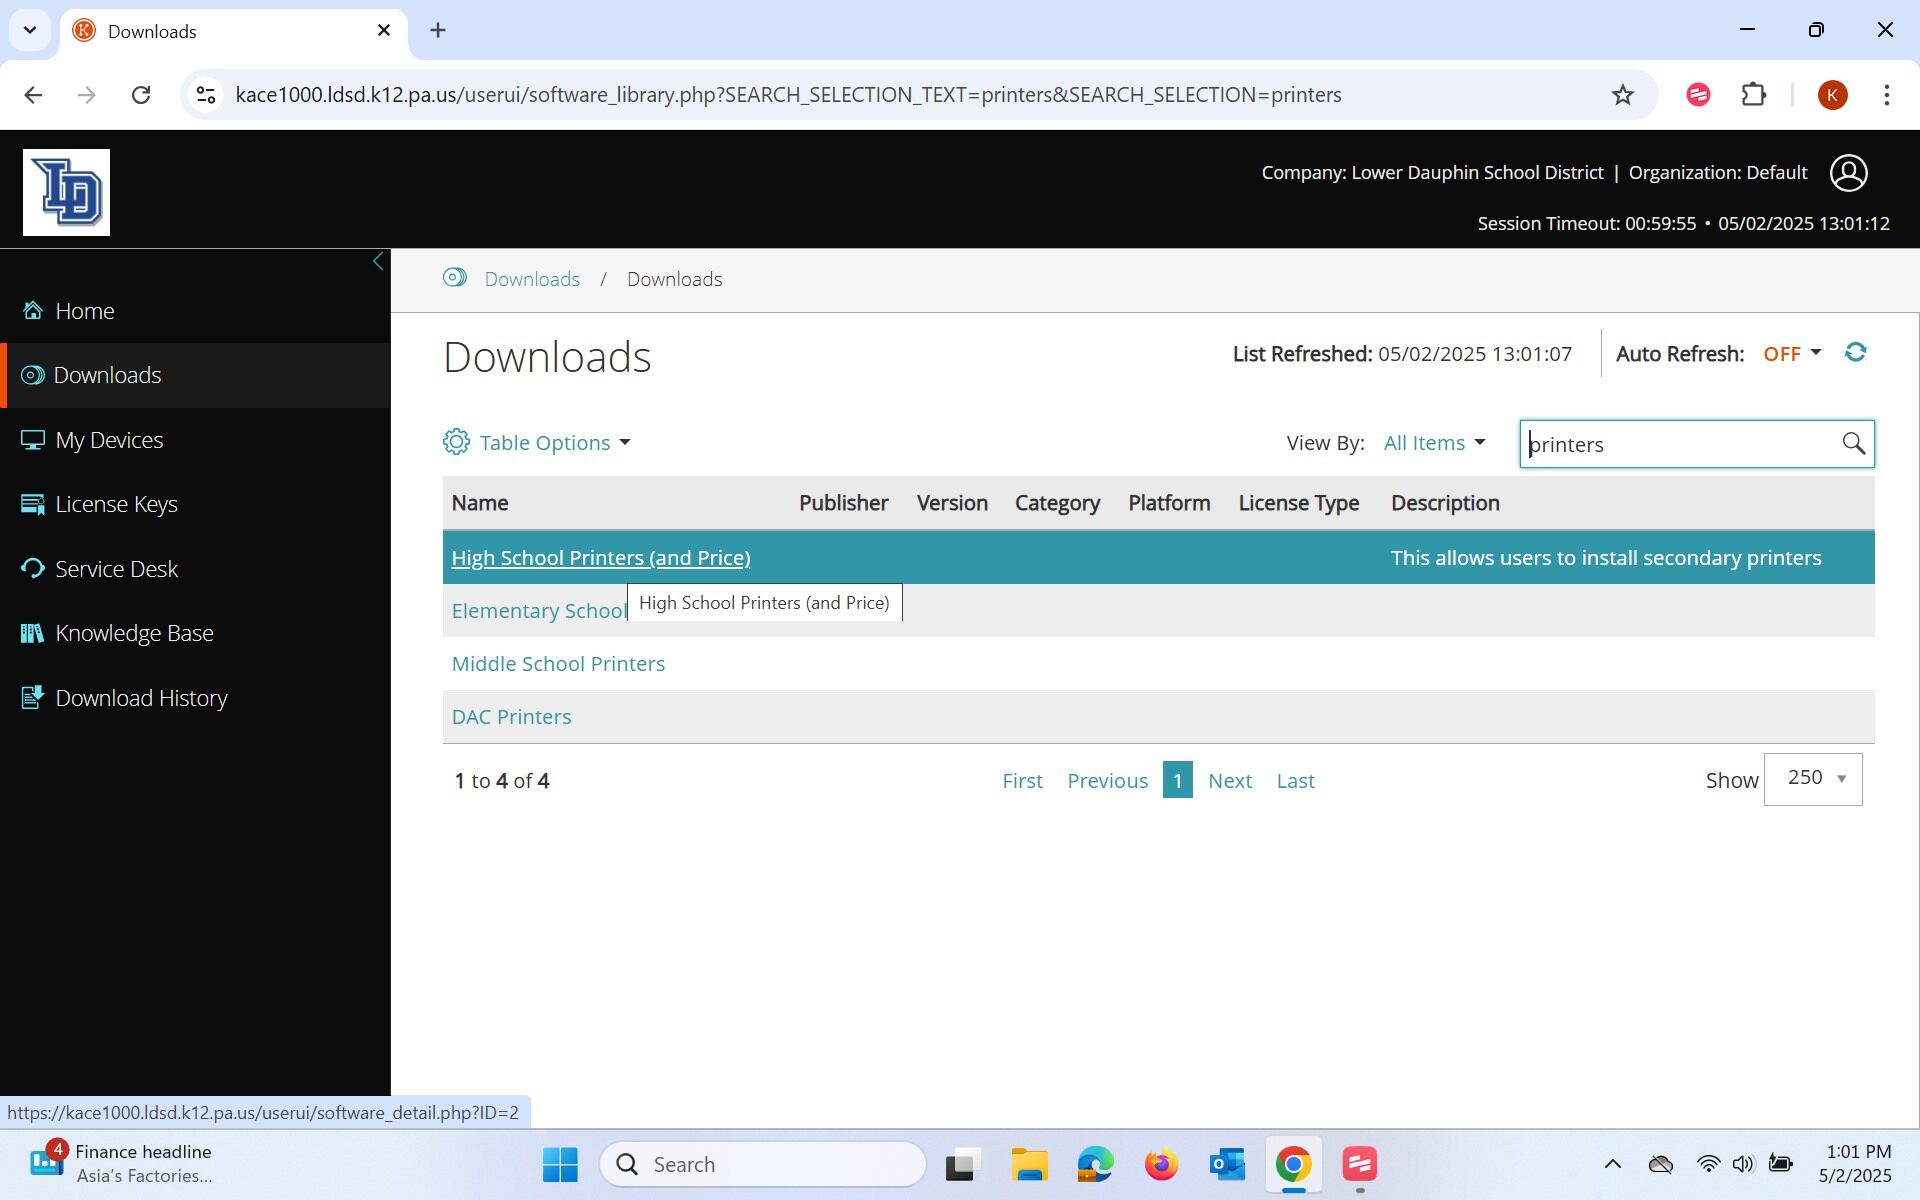Image resolution: width=1920 pixels, height=1200 pixels.
Task: Open the DAC Printers link
Action: coord(511,717)
